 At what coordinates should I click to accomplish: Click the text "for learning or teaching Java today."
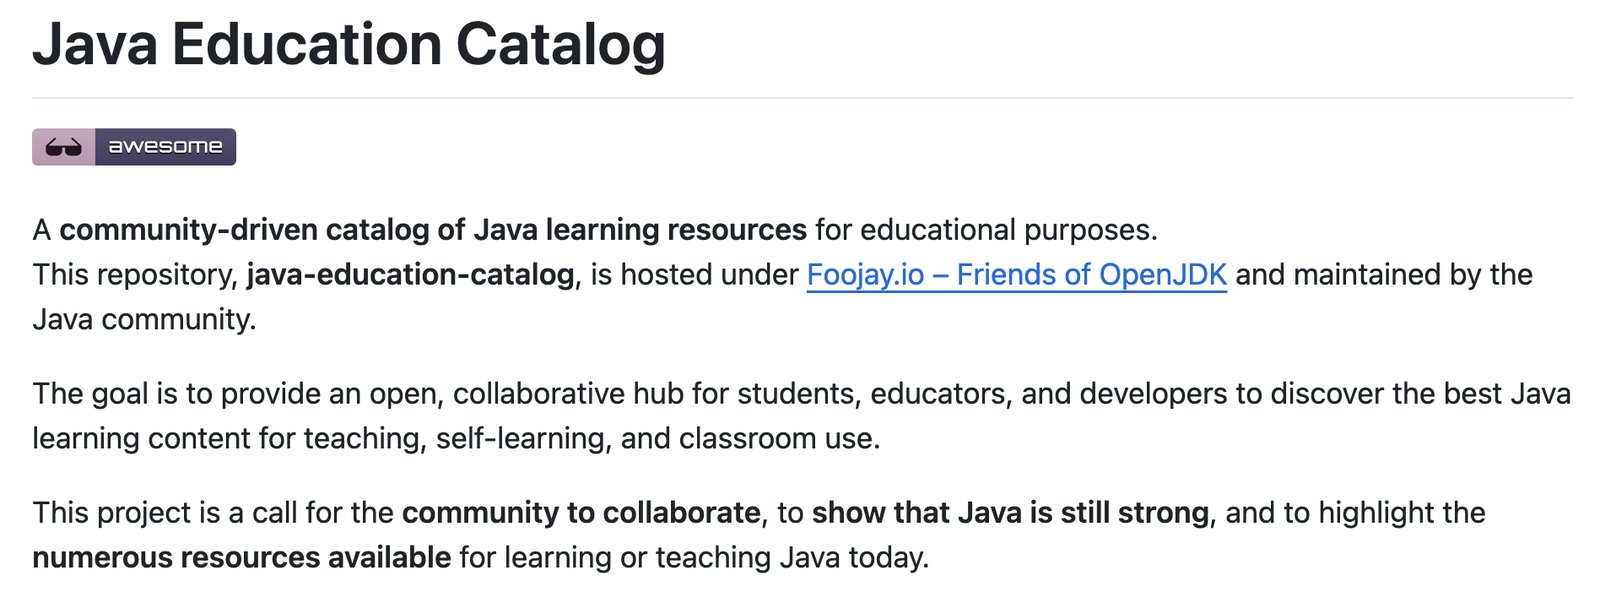coord(694,557)
